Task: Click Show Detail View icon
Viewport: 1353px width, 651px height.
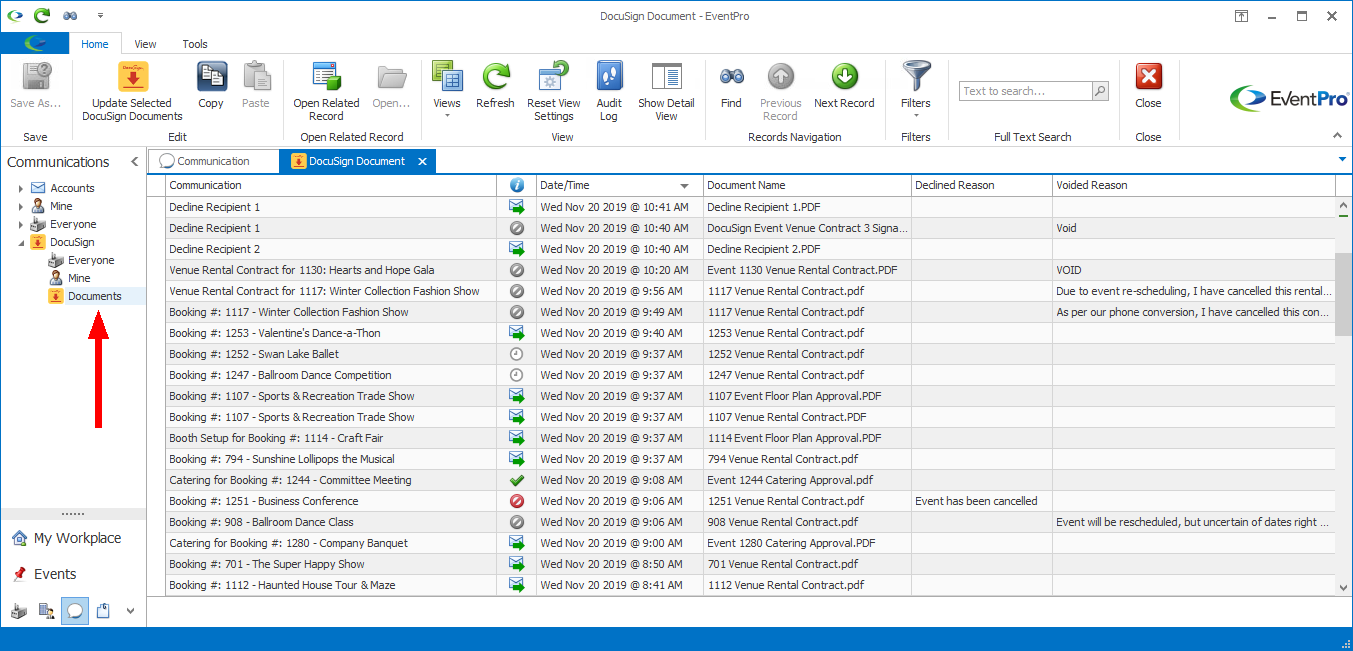Action: (666, 78)
